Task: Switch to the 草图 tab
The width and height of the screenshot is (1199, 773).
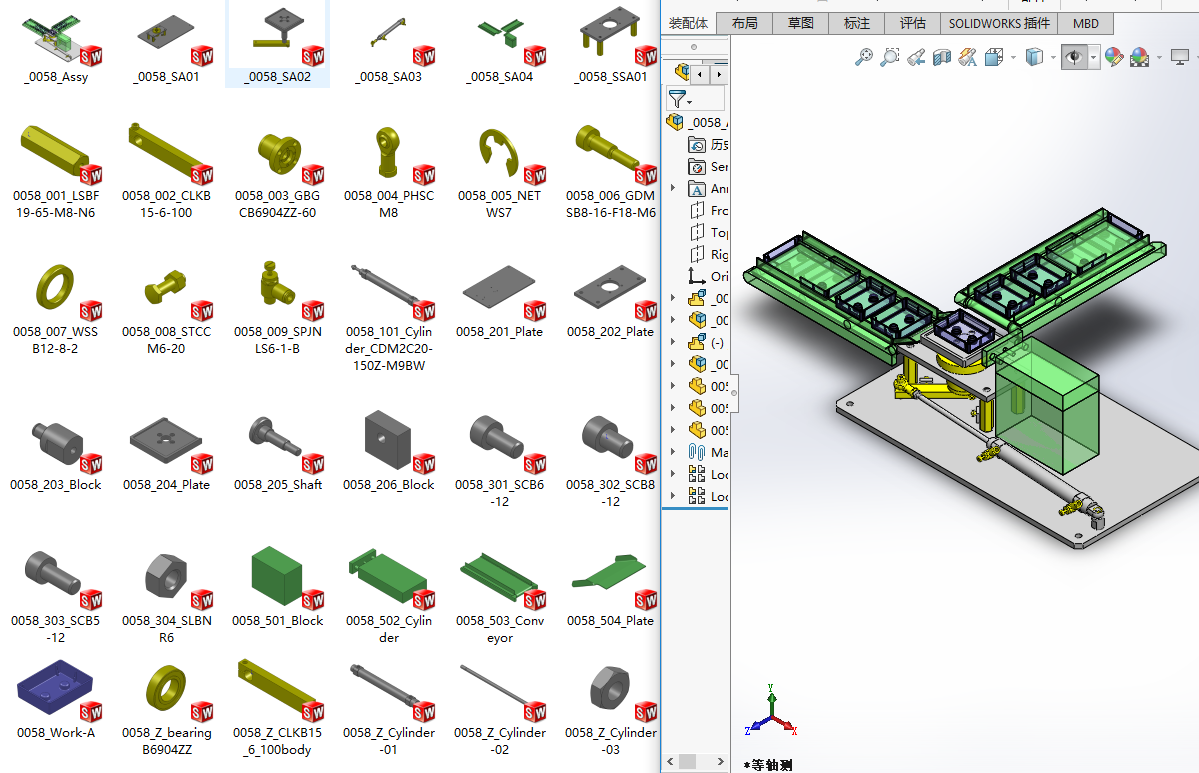Action: (800, 23)
